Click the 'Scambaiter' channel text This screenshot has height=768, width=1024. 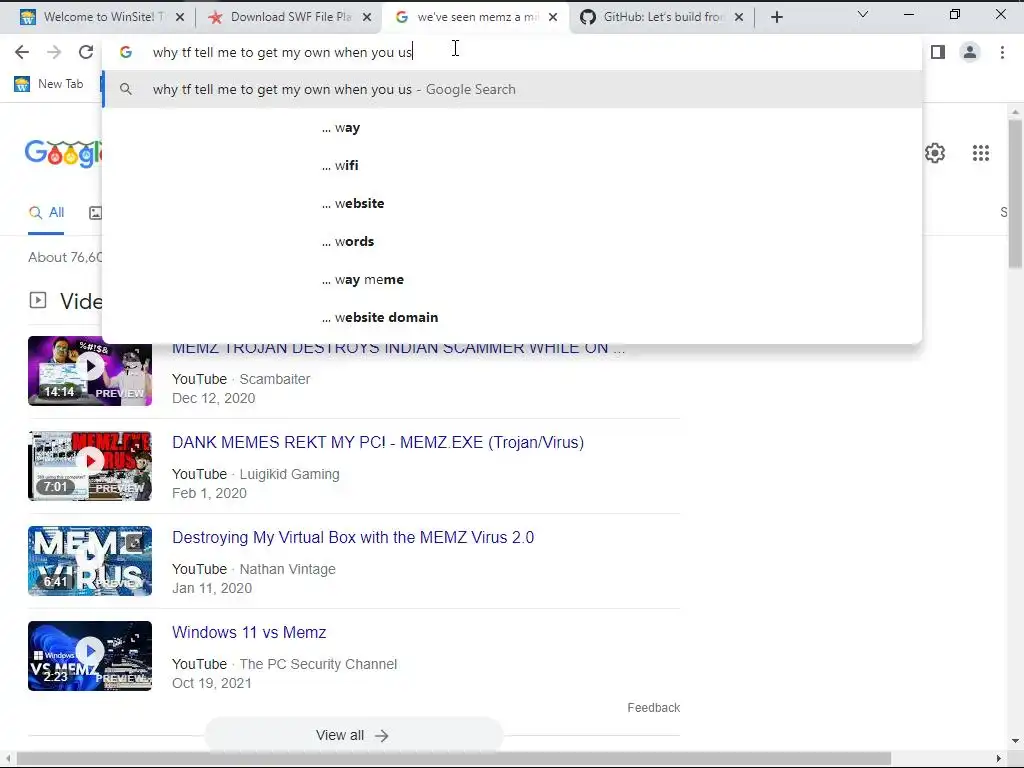click(274, 379)
